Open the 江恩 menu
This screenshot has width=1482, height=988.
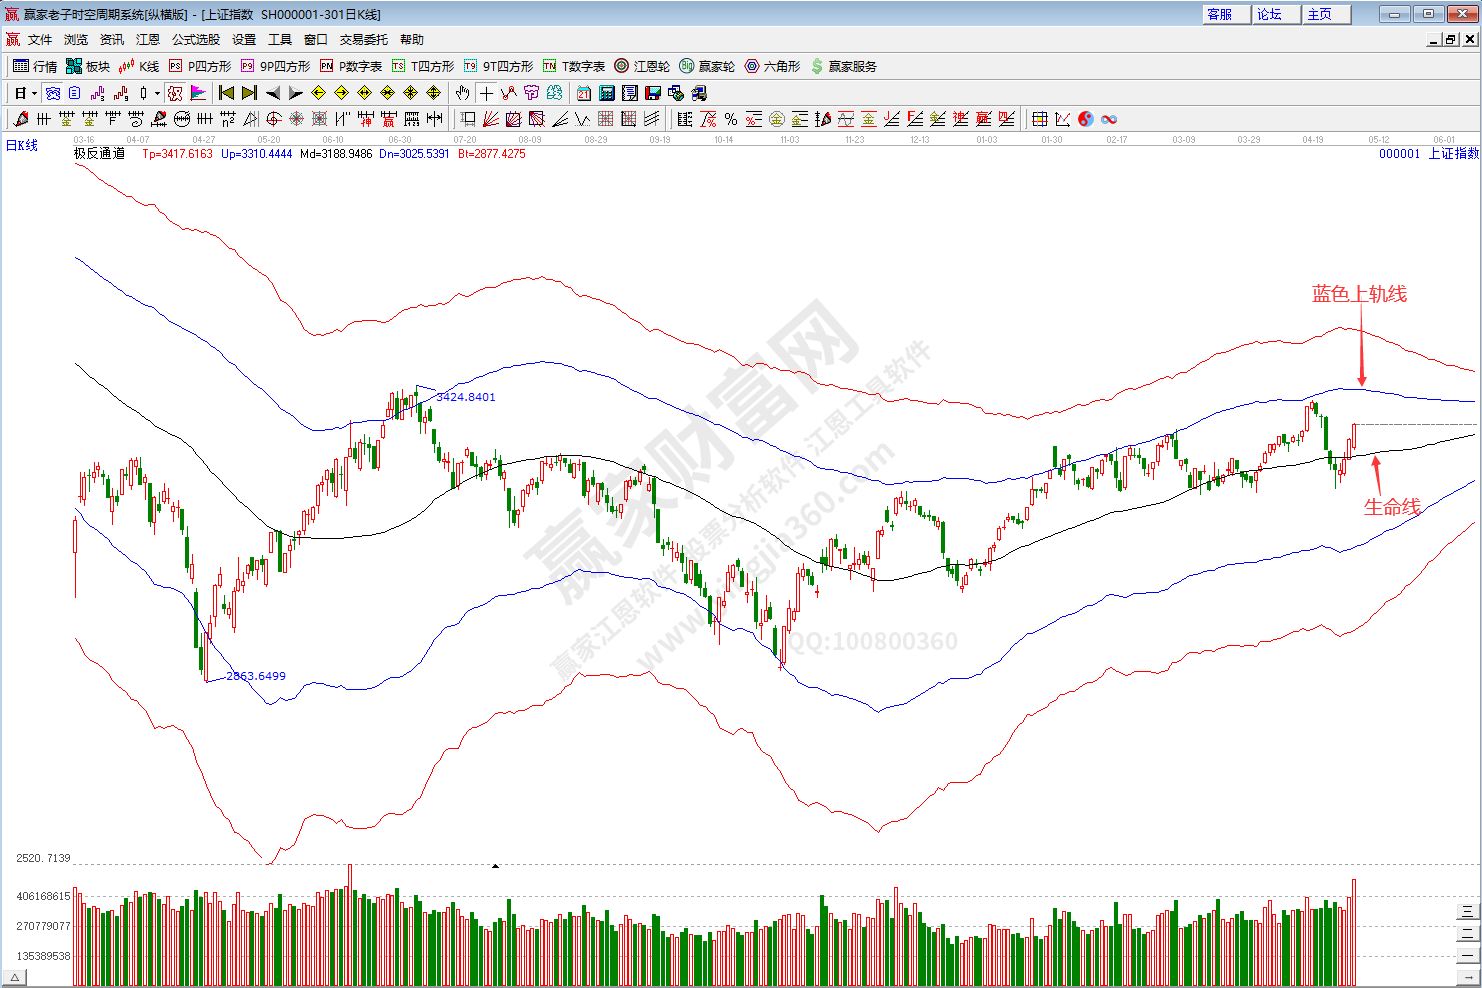click(x=148, y=40)
